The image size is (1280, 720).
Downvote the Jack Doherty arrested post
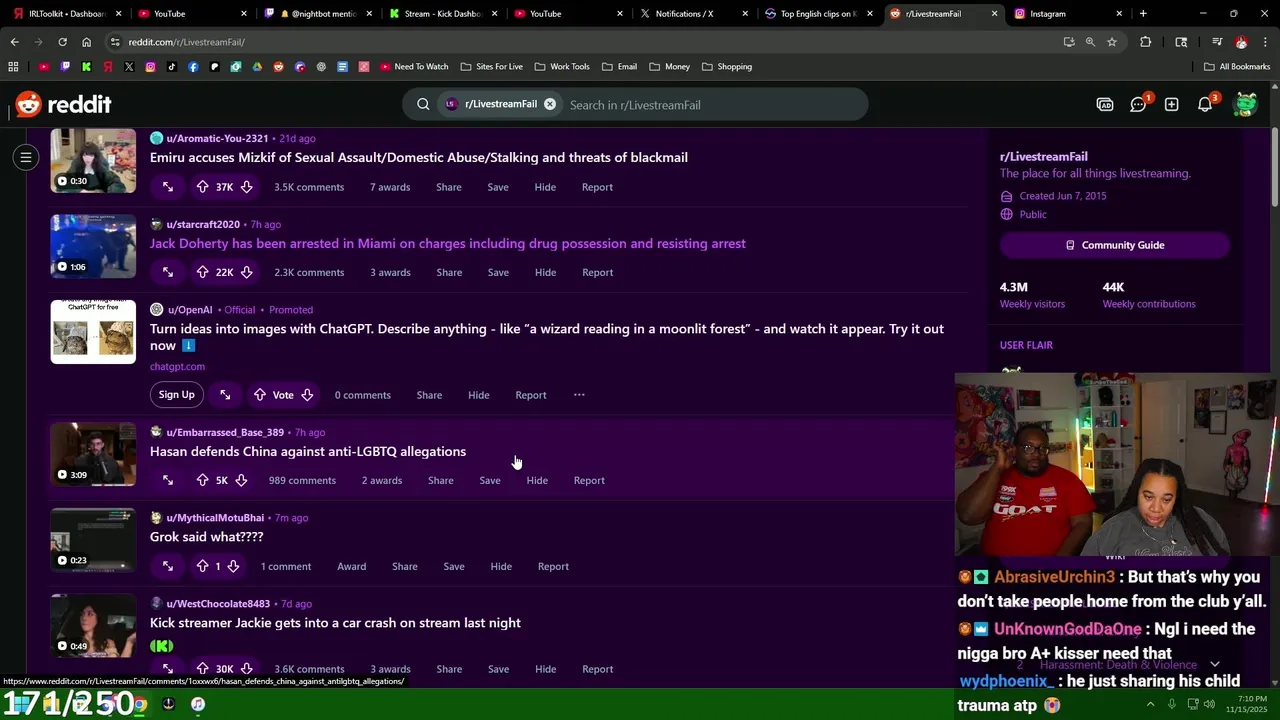pyautogui.click(x=246, y=272)
